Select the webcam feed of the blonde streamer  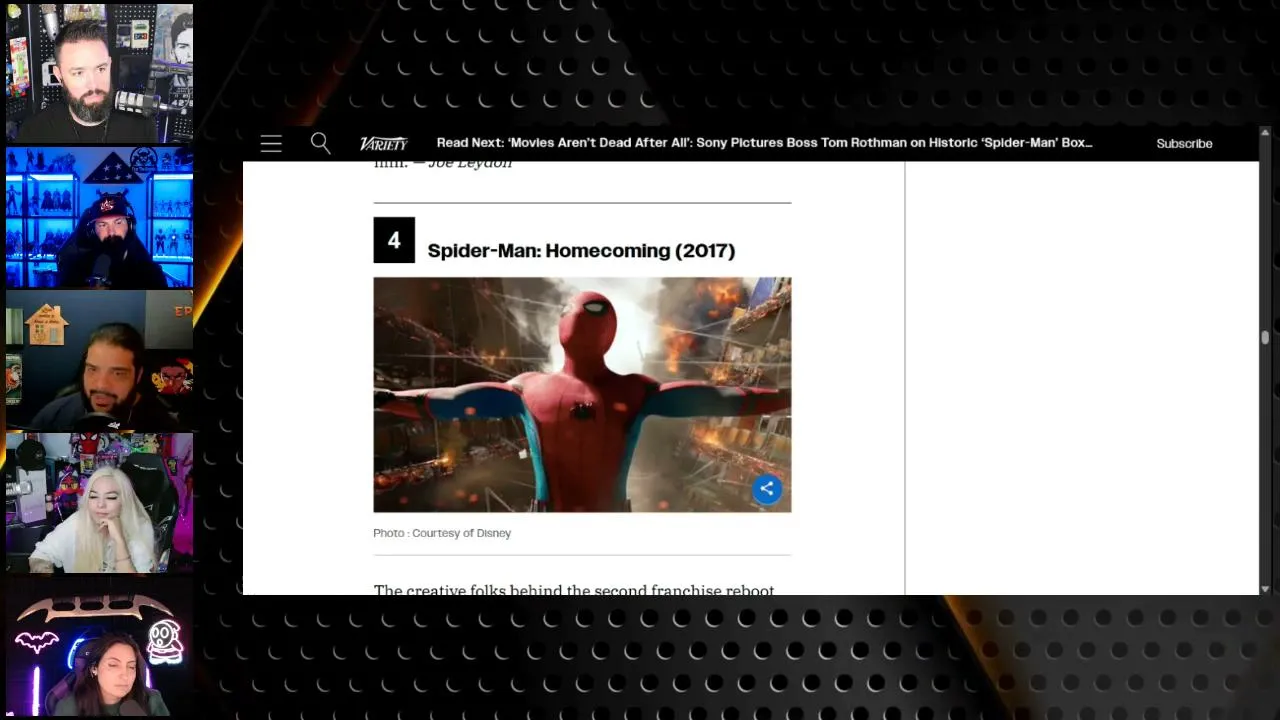(100, 503)
